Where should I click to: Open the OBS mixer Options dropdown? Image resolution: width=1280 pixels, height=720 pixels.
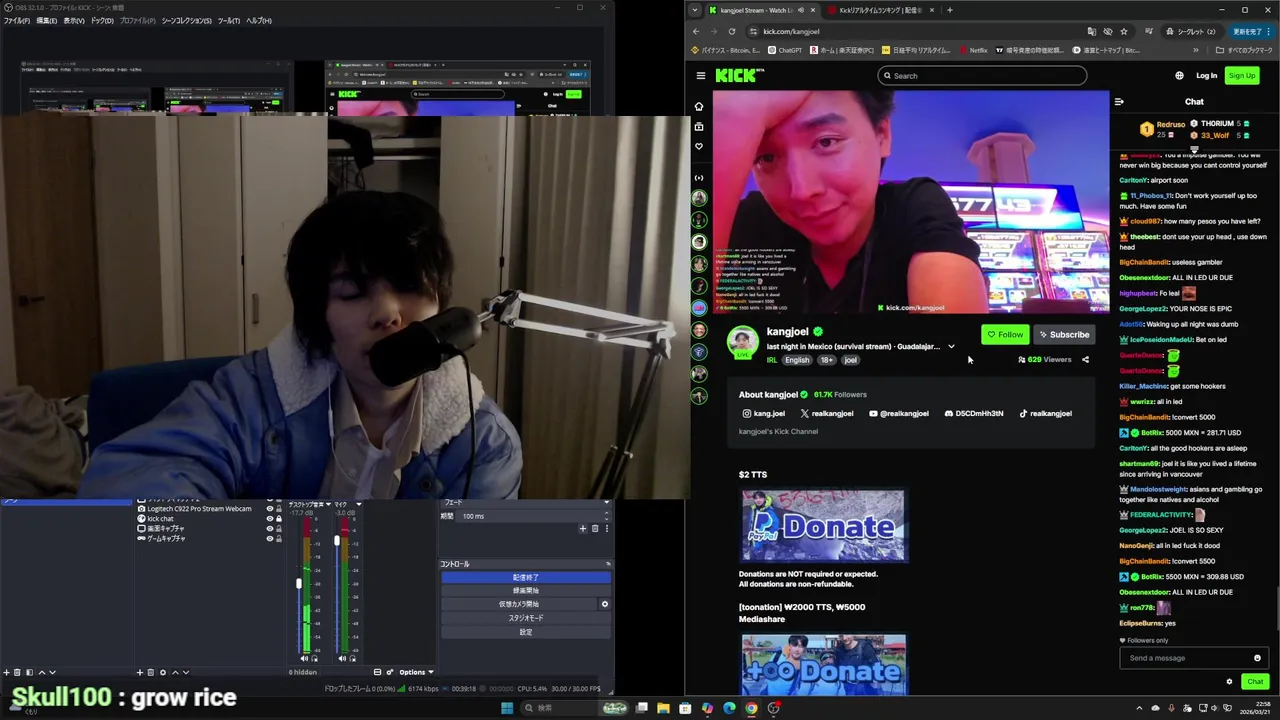416,672
